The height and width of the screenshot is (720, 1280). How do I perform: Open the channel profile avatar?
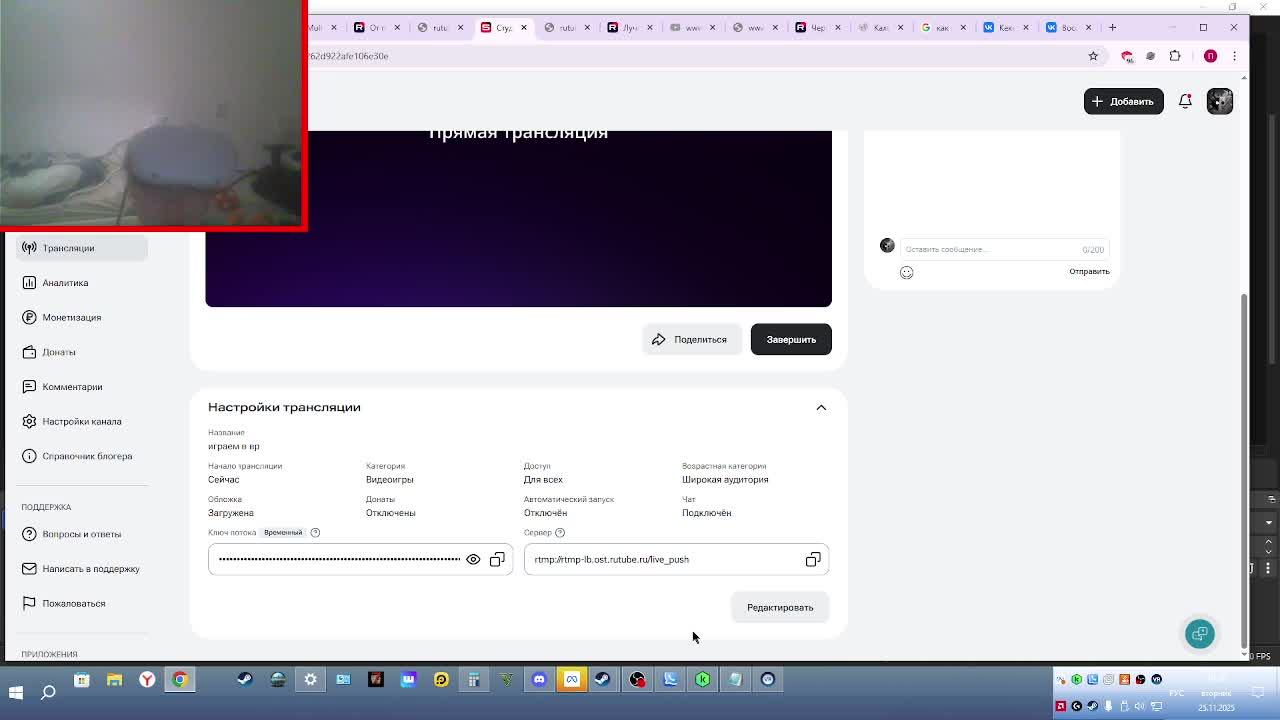(x=1219, y=101)
